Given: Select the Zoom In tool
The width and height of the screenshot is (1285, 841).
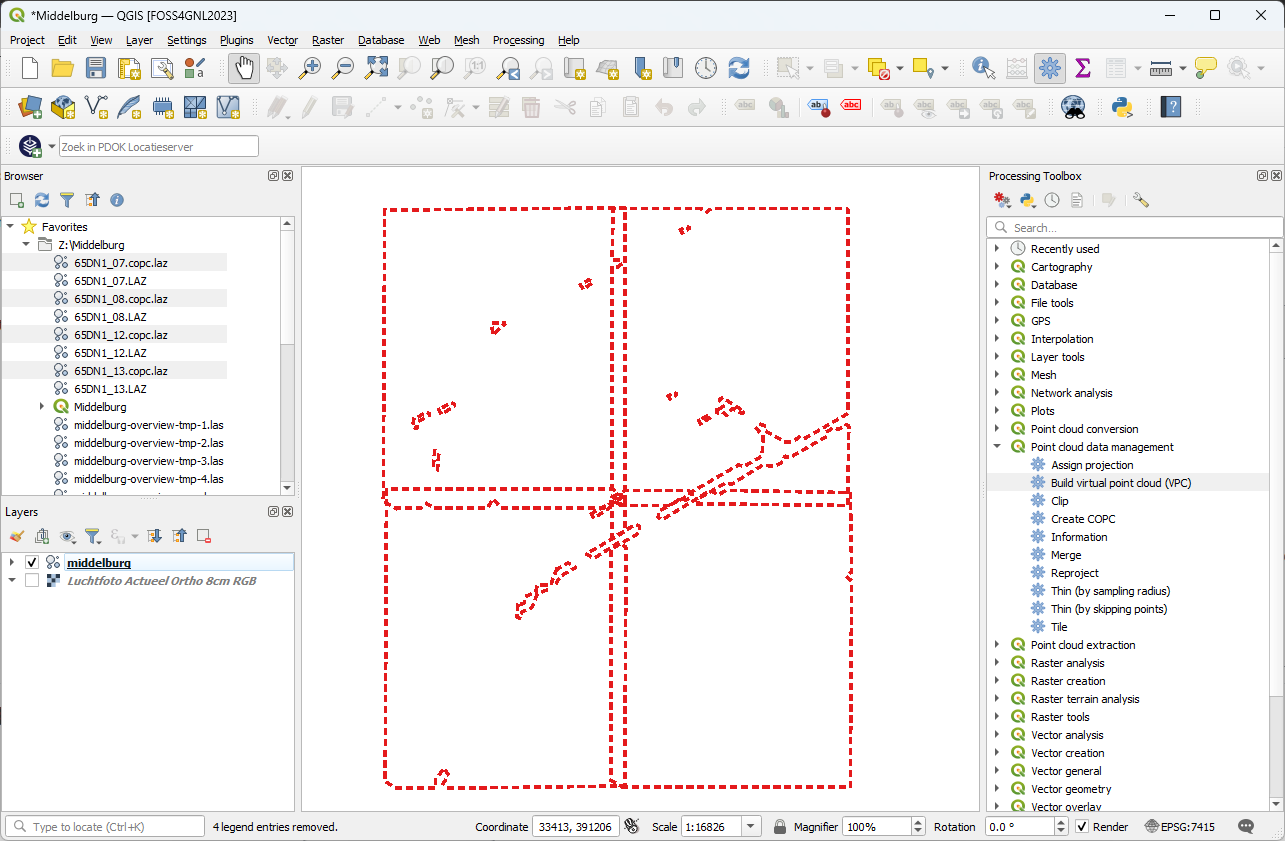Looking at the screenshot, I should (309, 69).
